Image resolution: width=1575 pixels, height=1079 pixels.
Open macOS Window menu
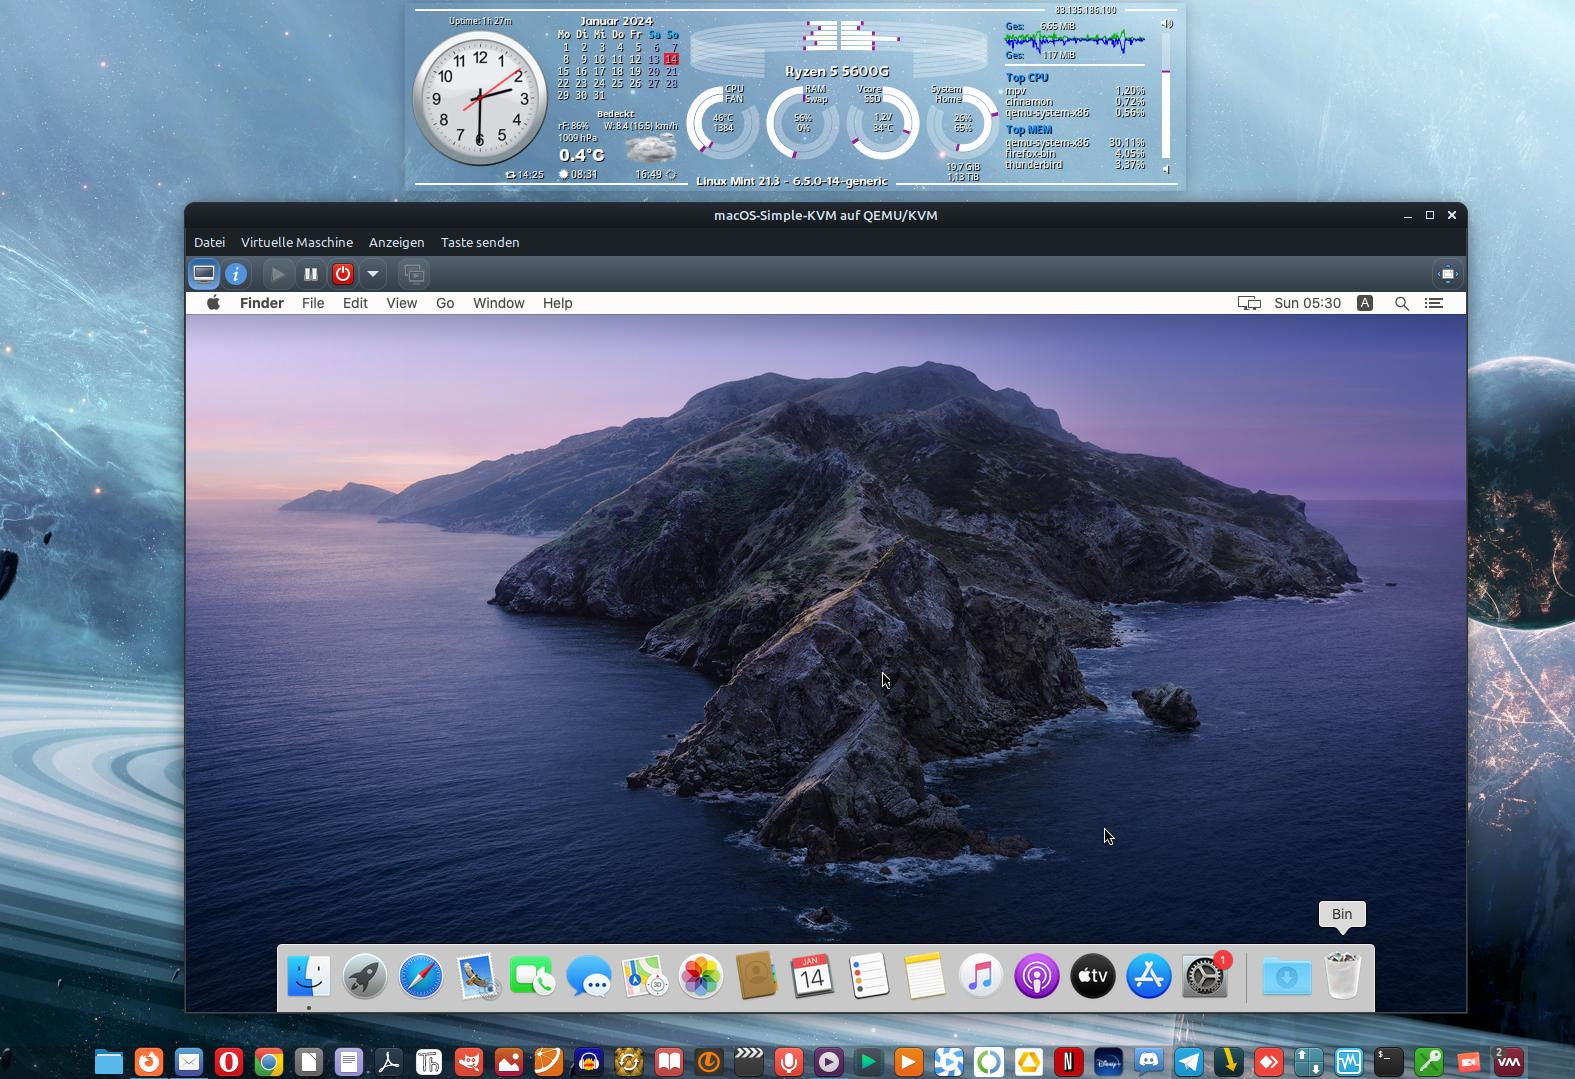[498, 303]
